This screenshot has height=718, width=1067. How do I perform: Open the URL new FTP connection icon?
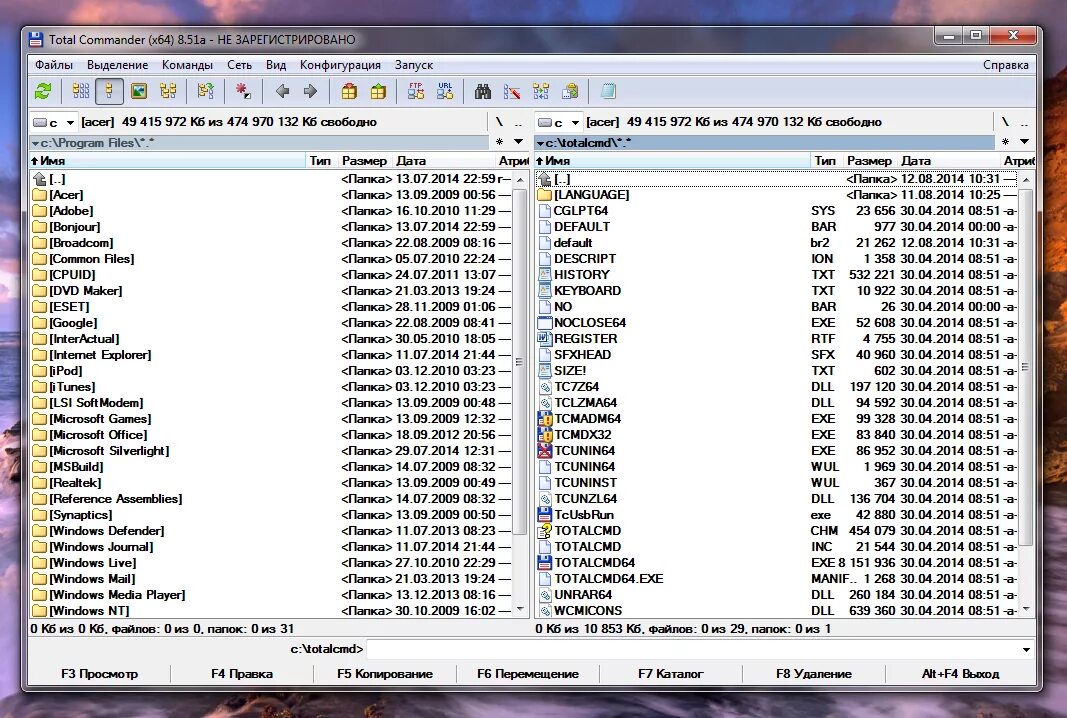click(445, 91)
